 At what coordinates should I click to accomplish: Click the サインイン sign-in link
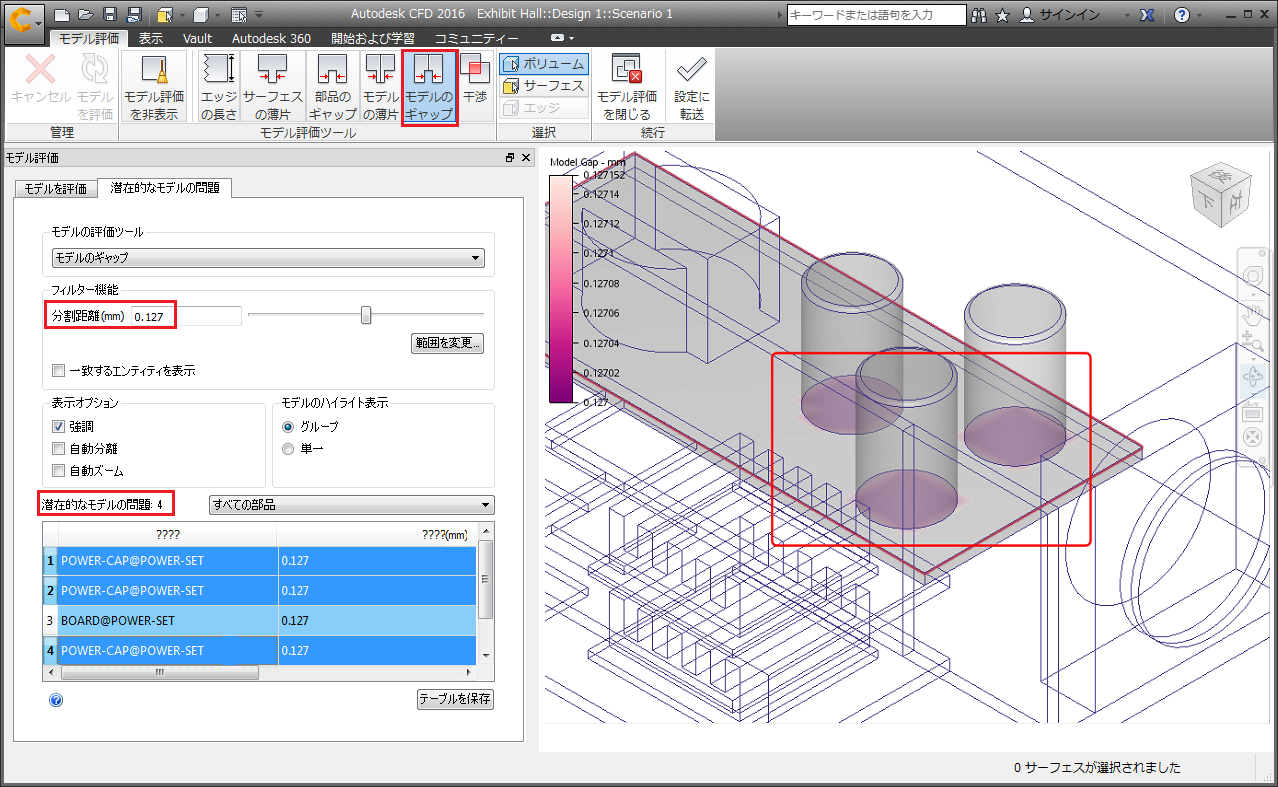1070,15
